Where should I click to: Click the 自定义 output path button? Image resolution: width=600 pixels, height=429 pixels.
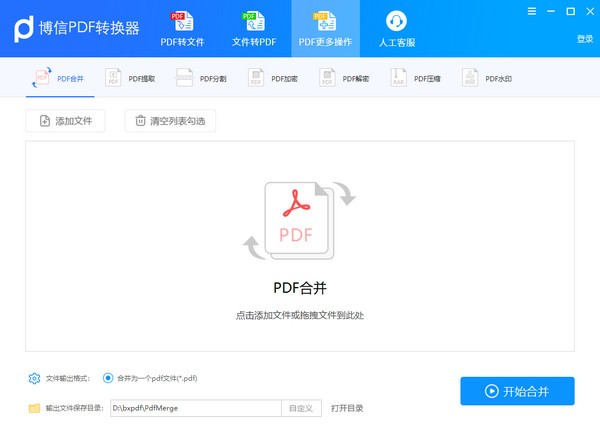pyautogui.click(x=300, y=408)
